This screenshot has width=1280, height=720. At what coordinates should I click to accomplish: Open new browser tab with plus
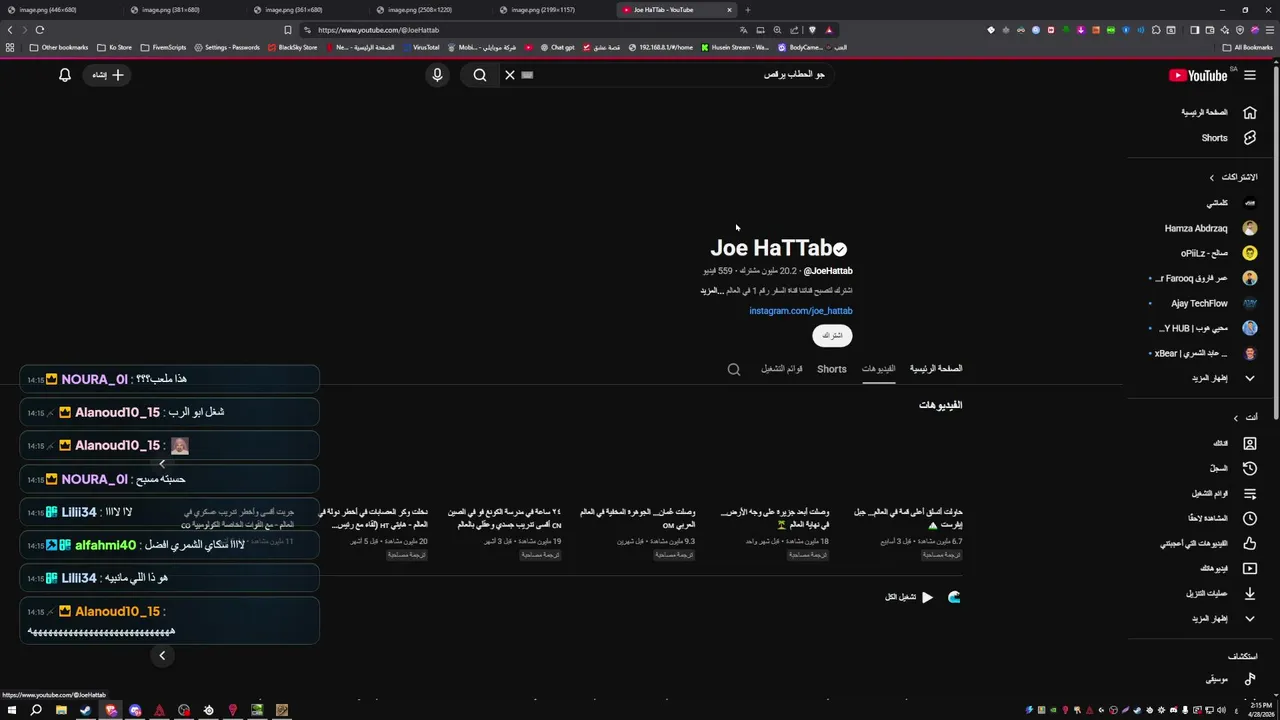[747, 10]
